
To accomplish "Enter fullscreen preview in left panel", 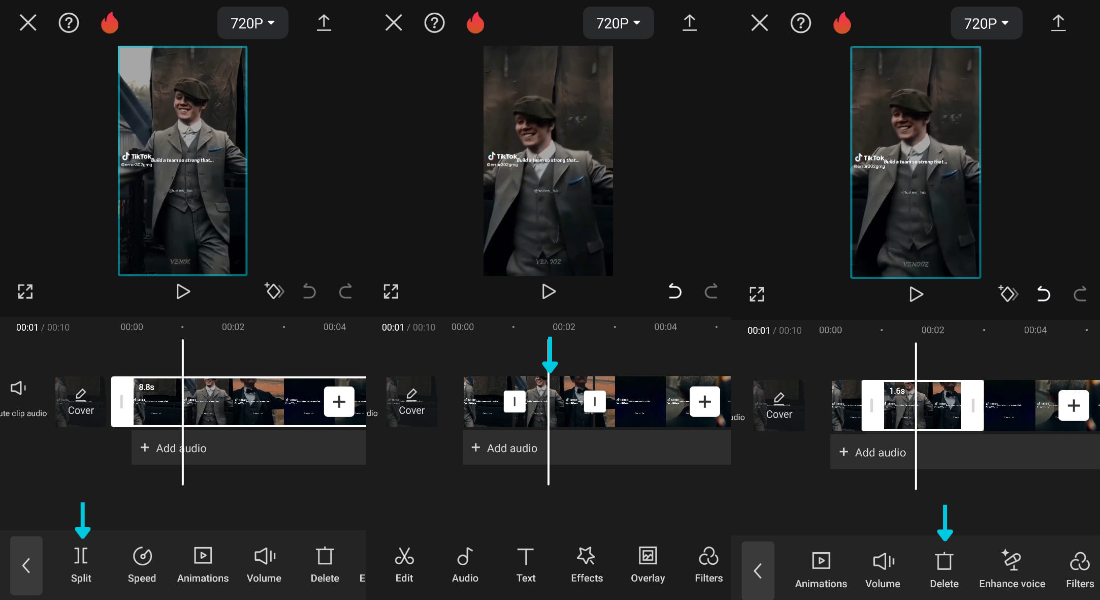I will [25, 291].
